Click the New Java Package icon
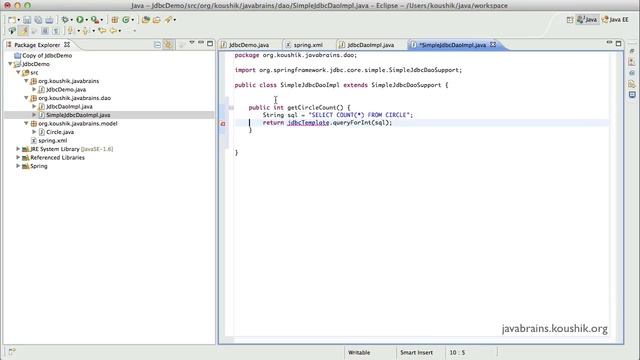This screenshot has width=640, height=360. [115, 20]
